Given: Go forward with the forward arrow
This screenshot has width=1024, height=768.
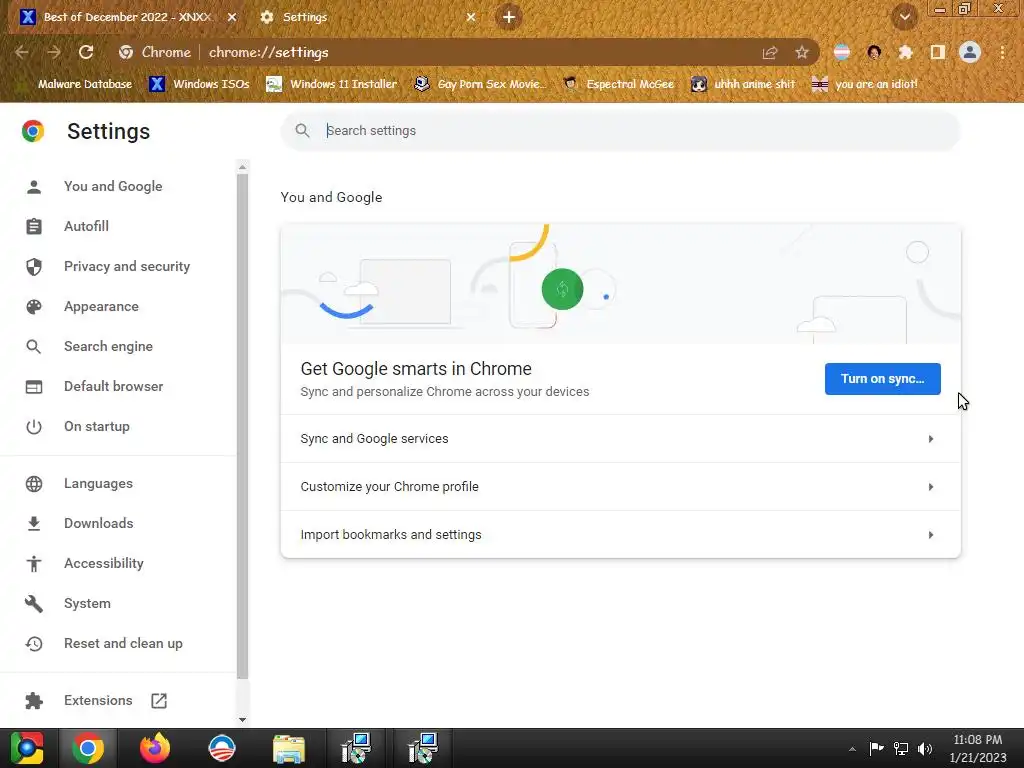Looking at the screenshot, I should tap(54, 52).
